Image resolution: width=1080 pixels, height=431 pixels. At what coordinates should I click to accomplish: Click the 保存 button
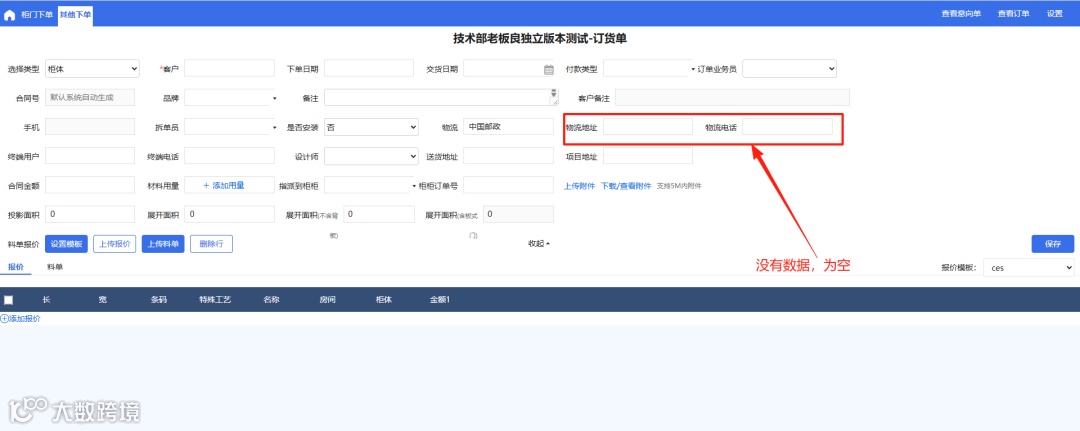click(1052, 244)
